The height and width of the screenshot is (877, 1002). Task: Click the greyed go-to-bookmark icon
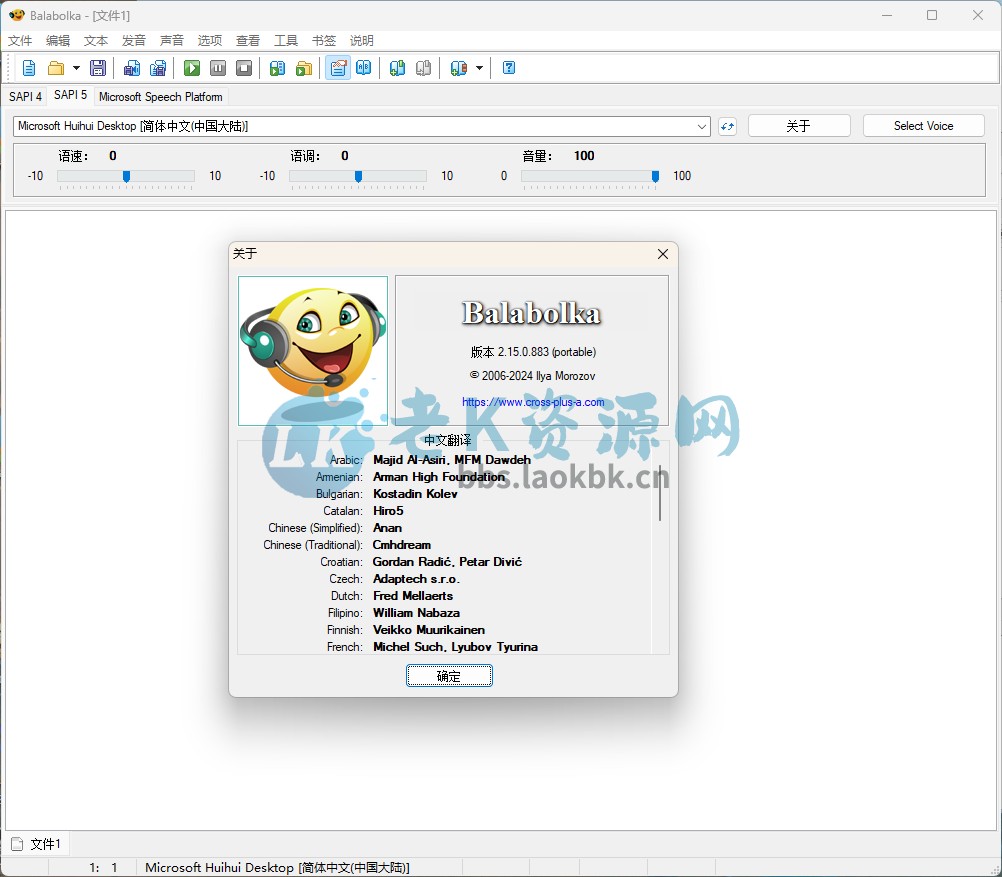pyautogui.click(x=423, y=68)
